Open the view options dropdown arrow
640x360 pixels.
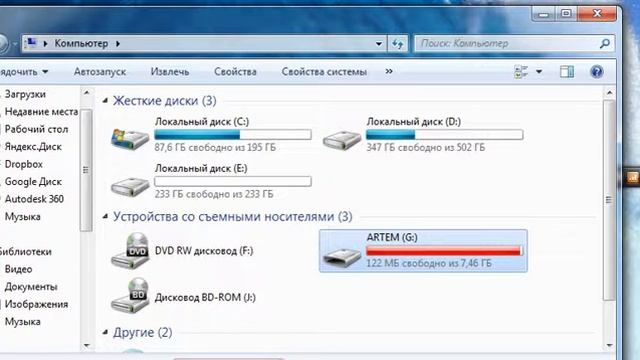[539, 72]
